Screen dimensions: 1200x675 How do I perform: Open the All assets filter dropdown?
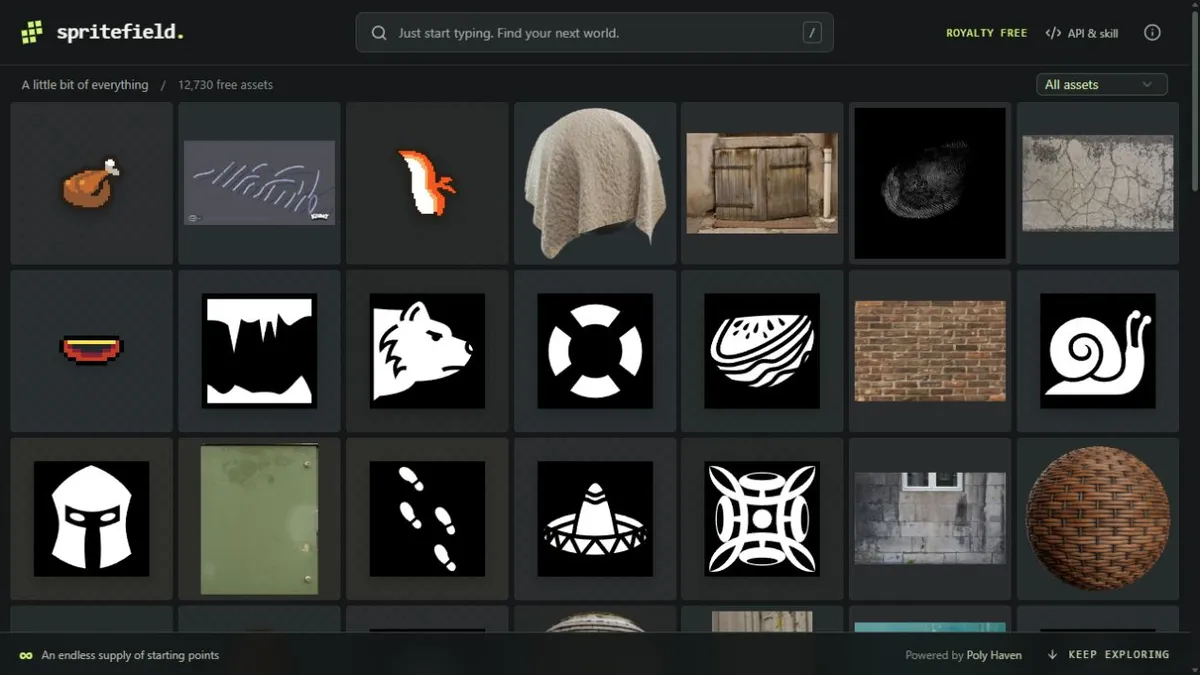pyautogui.click(x=1101, y=85)
